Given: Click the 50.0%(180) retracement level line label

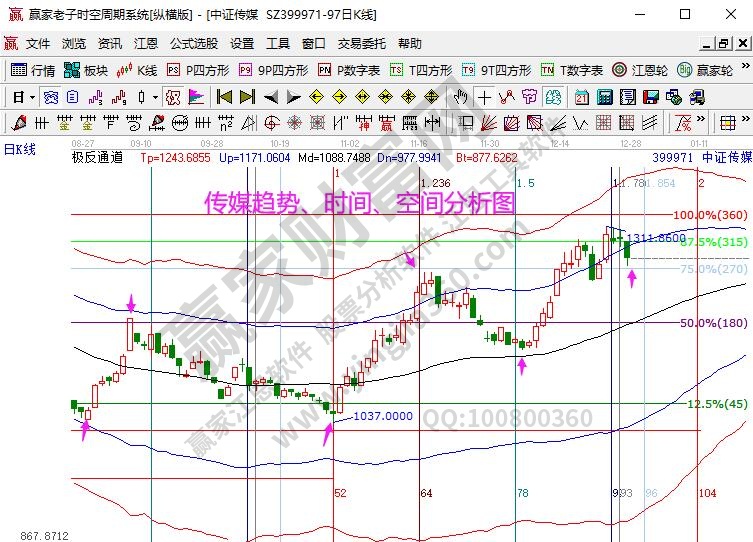Looking at the screenshot, I should click(x=712, y=323).
